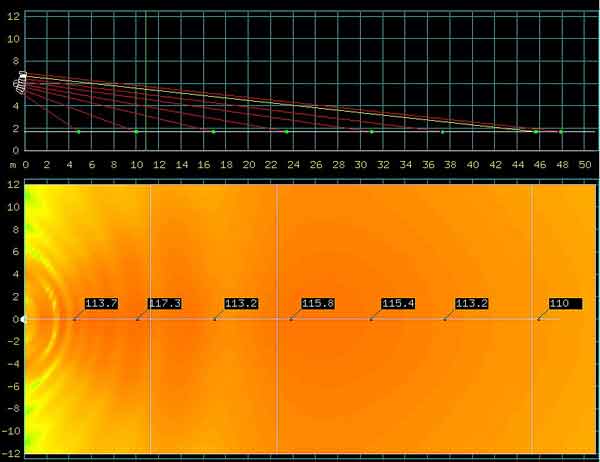Image resolution: width=600 pixels, height=462 pixels.
Task: Select the loudspeaker array icon in section view
Action: pos(21,82)
